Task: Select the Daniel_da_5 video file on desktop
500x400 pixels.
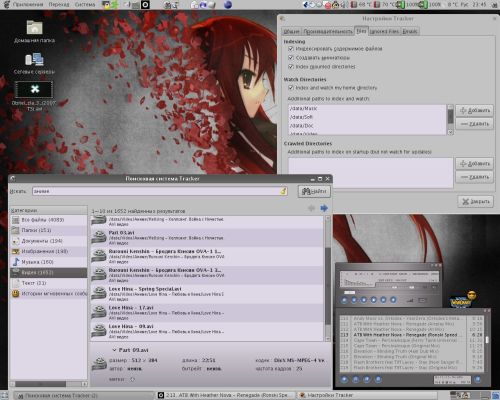Action: 34,96
